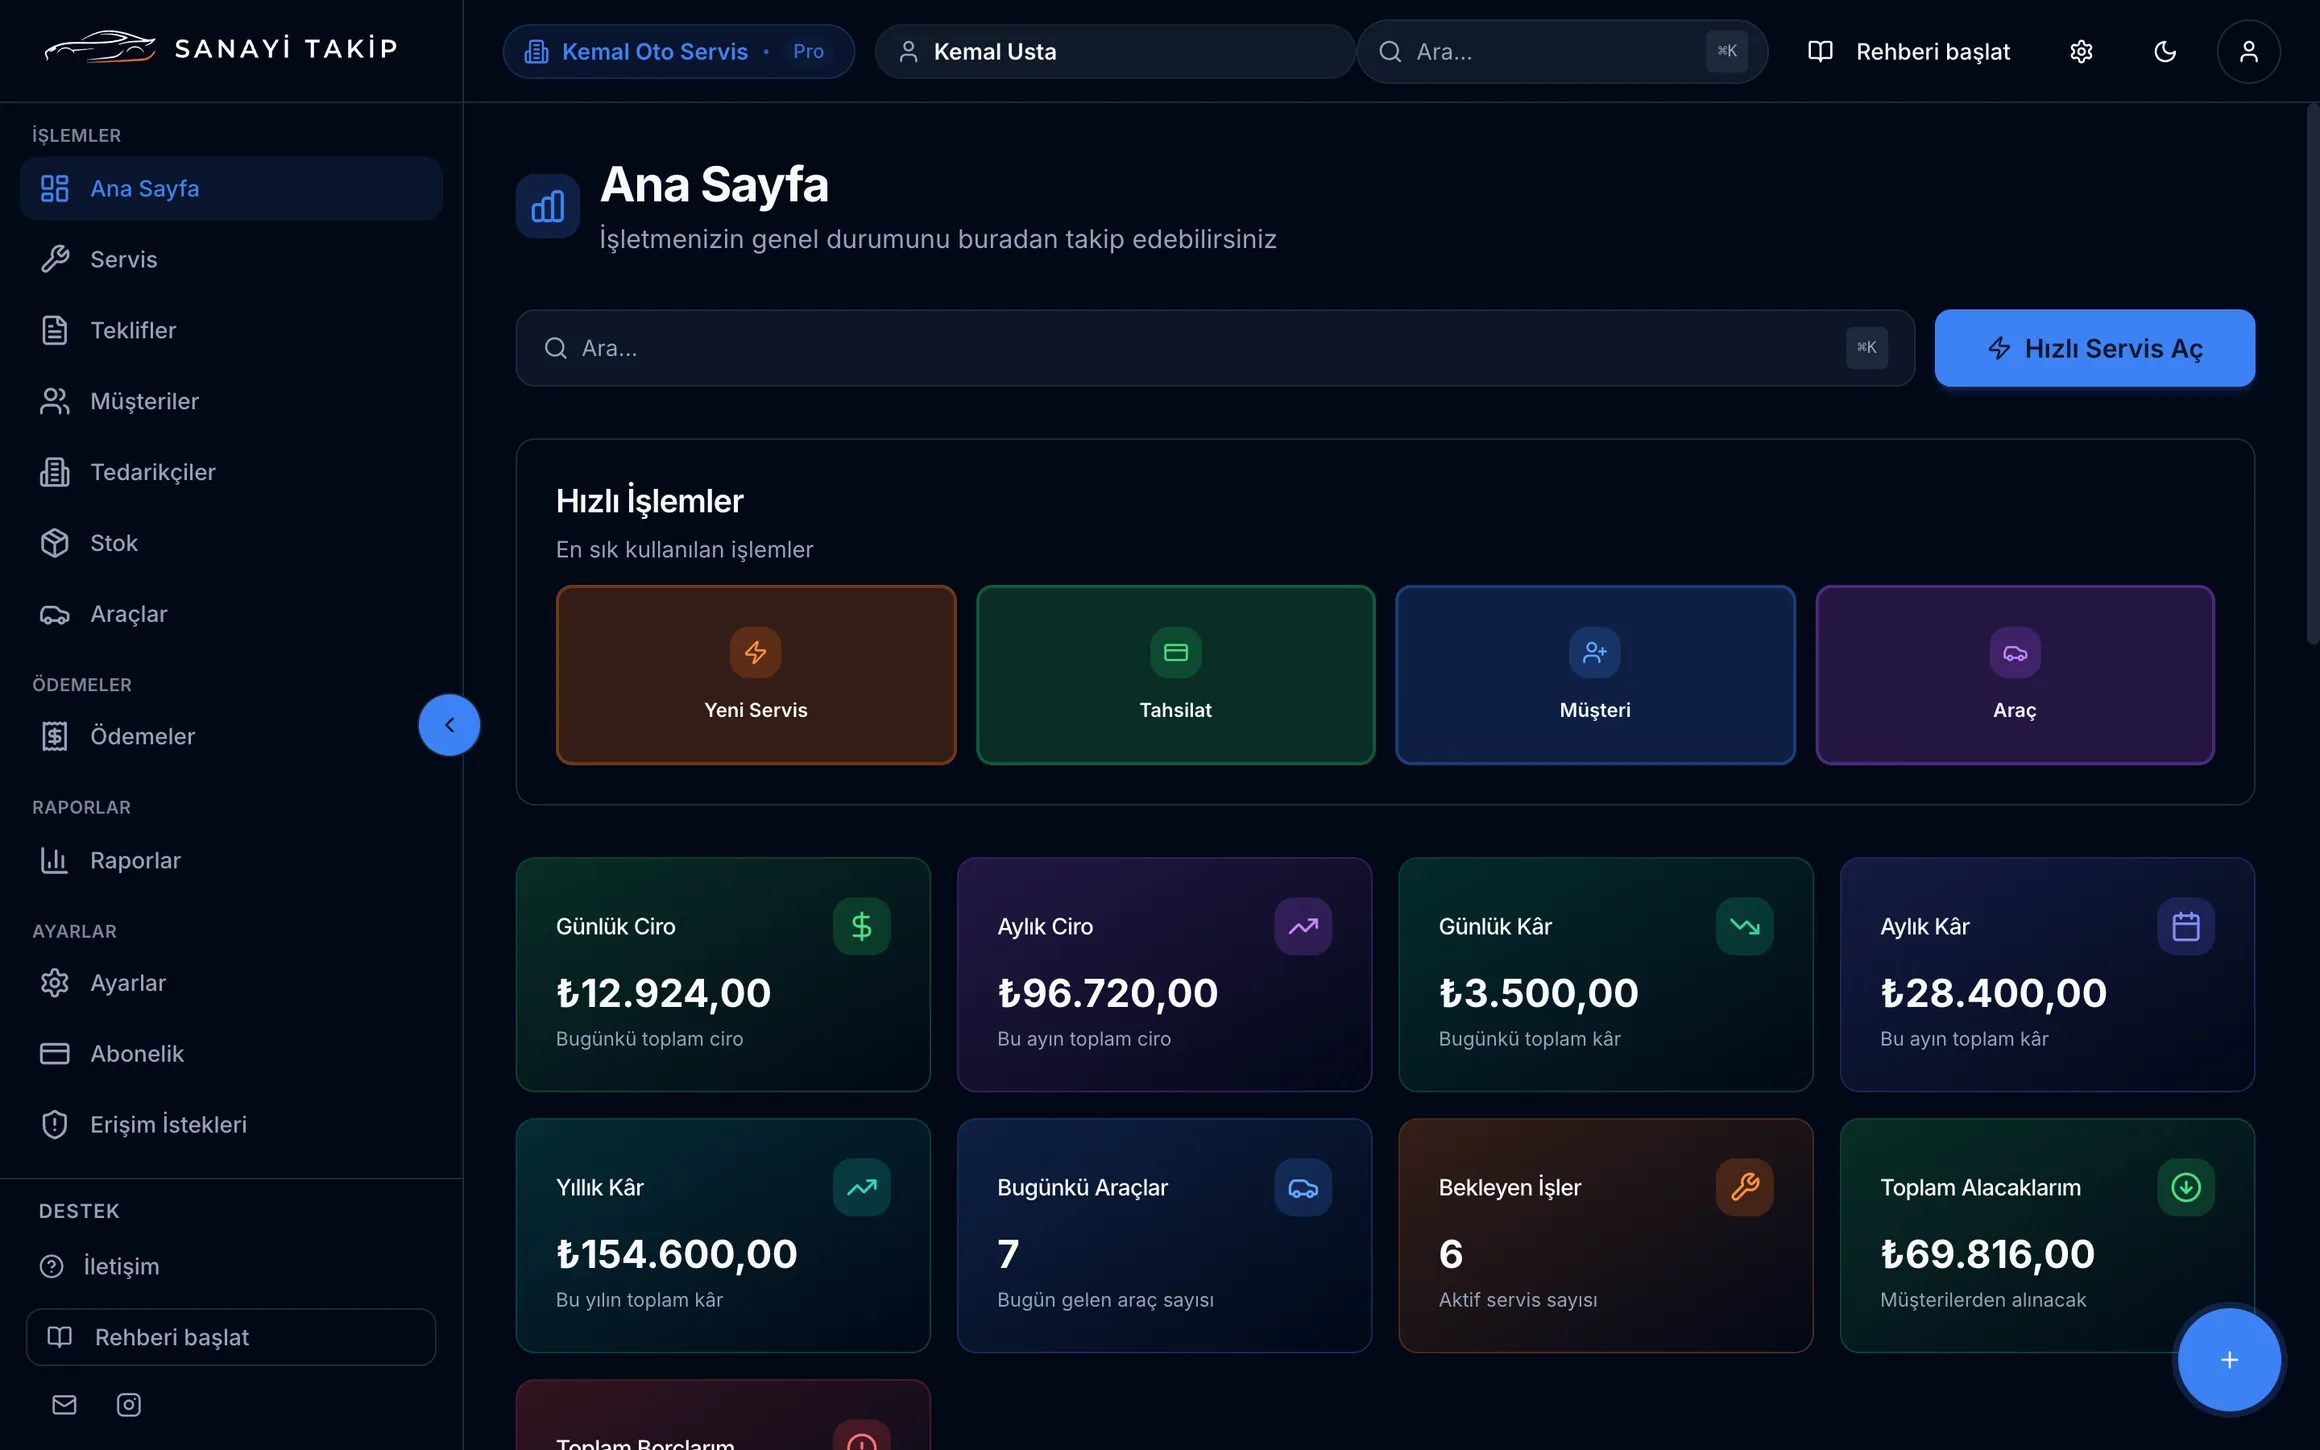This screenshot has height=1450, width=2320.
Task: Click floating plus action button
Action: click(2229, 1359)
